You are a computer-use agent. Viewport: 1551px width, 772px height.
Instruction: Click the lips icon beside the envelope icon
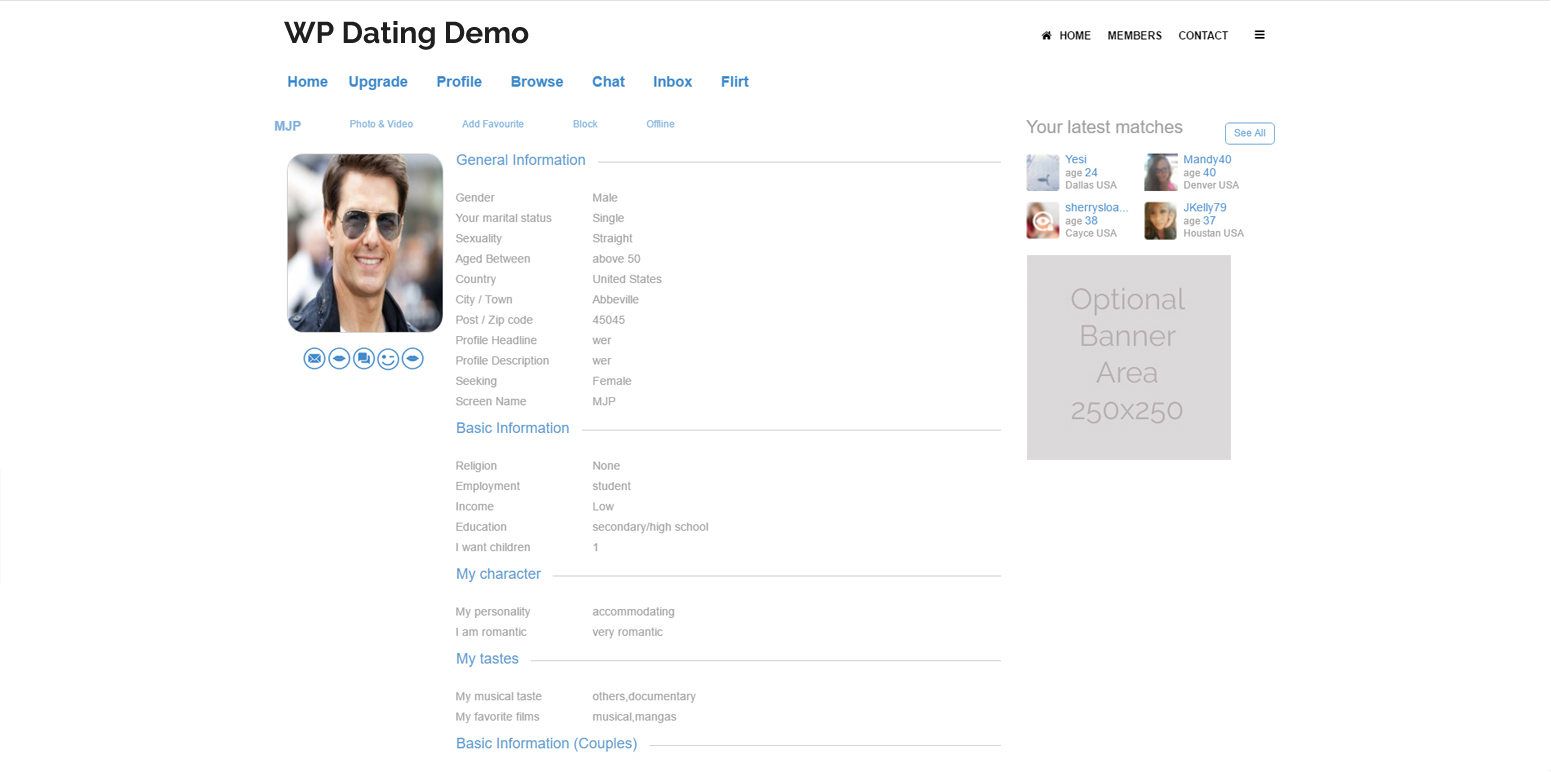coord(339,358)
